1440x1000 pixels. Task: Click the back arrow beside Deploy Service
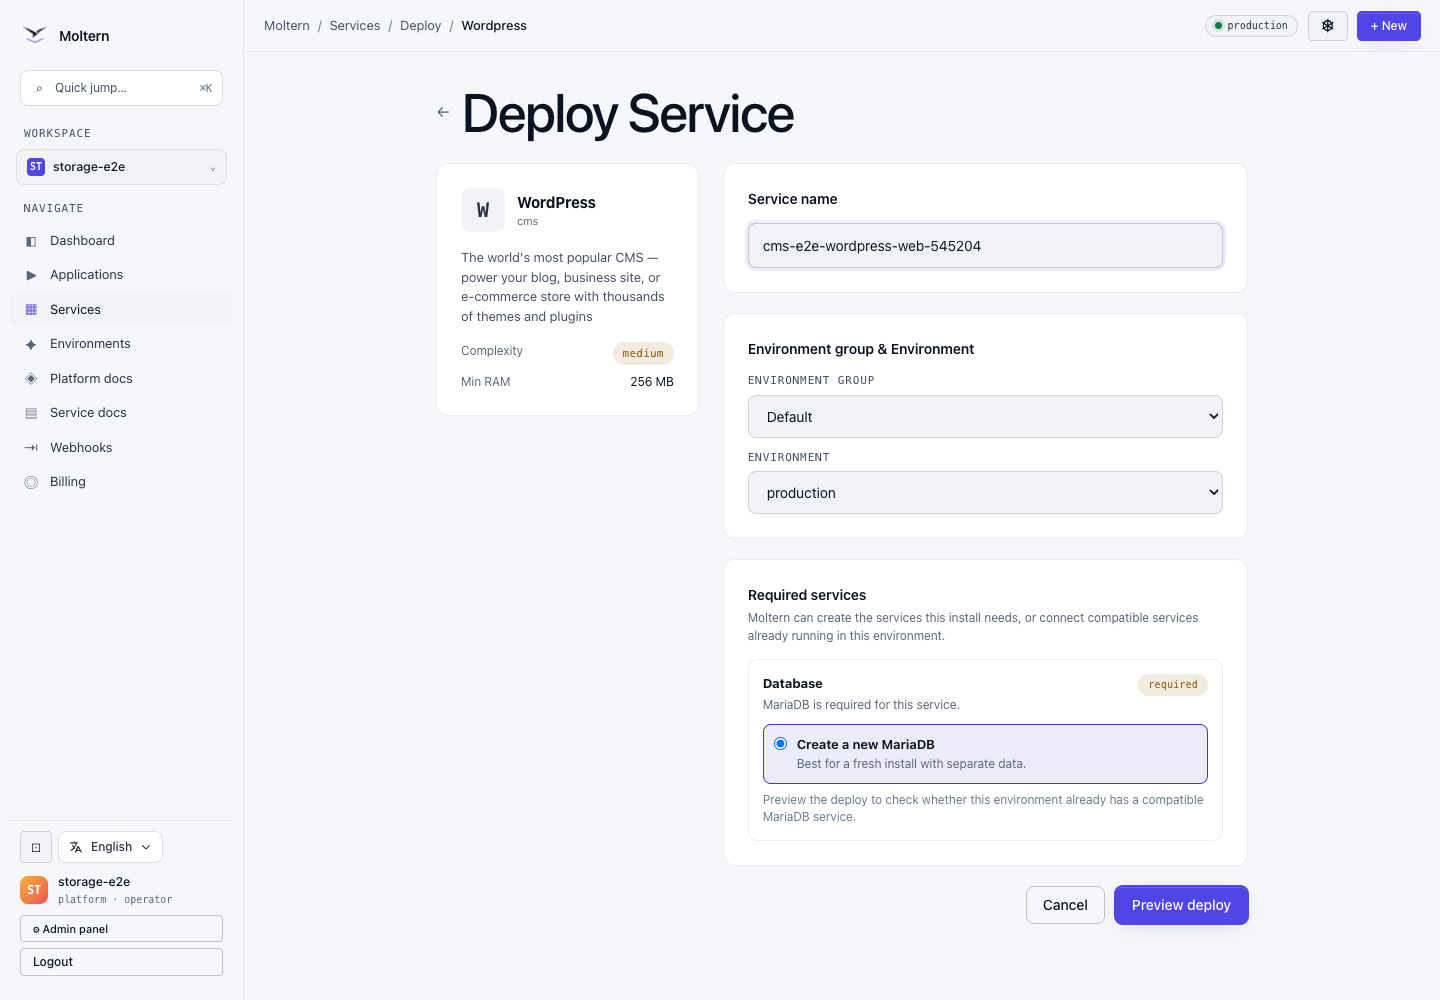(443, 112)
